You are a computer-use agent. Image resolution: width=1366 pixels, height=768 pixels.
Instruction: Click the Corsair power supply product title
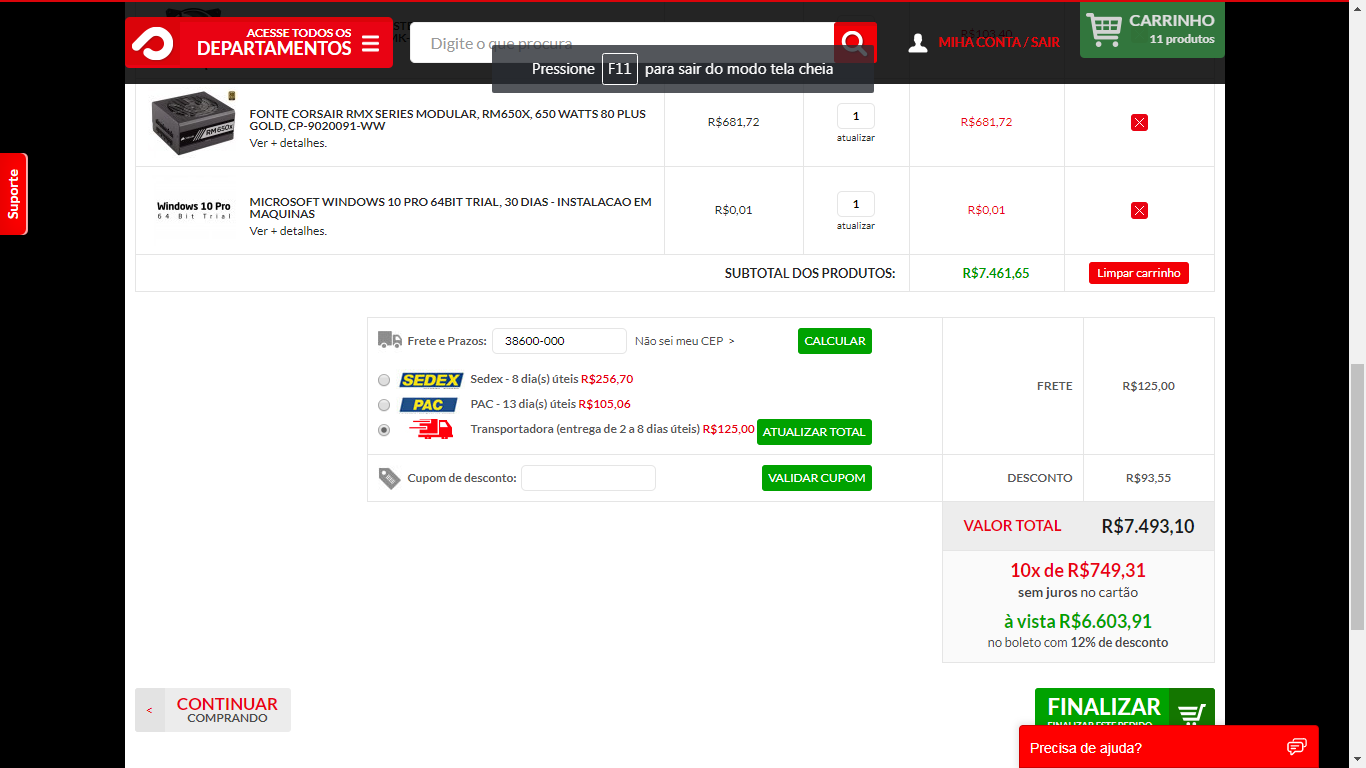[x=448, y=120]
